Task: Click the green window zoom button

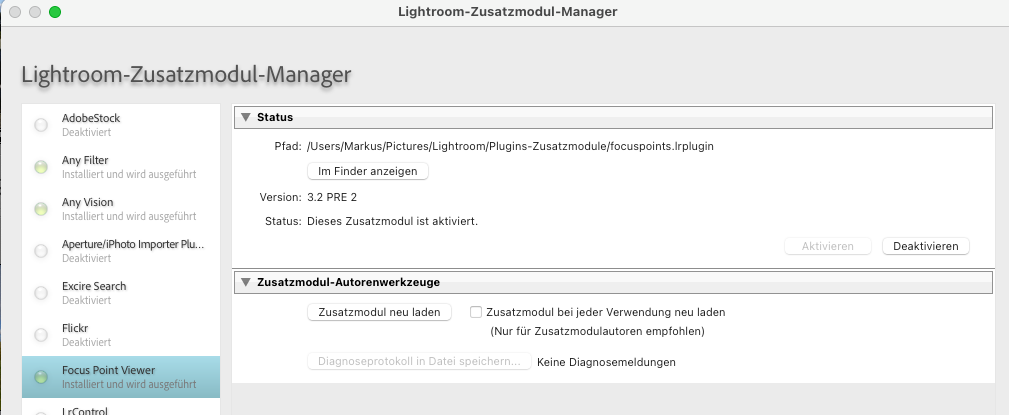Action: (x=55, y=12)
